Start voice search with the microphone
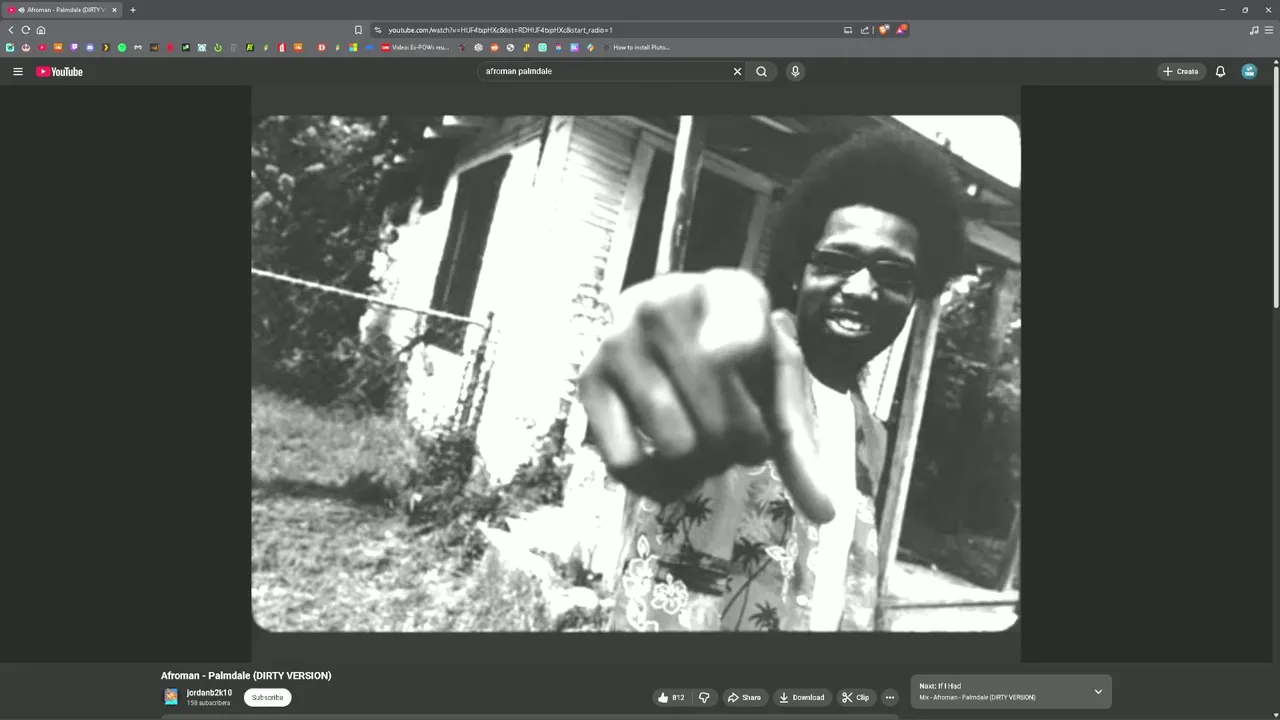The height and width of the screenshot is (720, 1280). [795, 71]
